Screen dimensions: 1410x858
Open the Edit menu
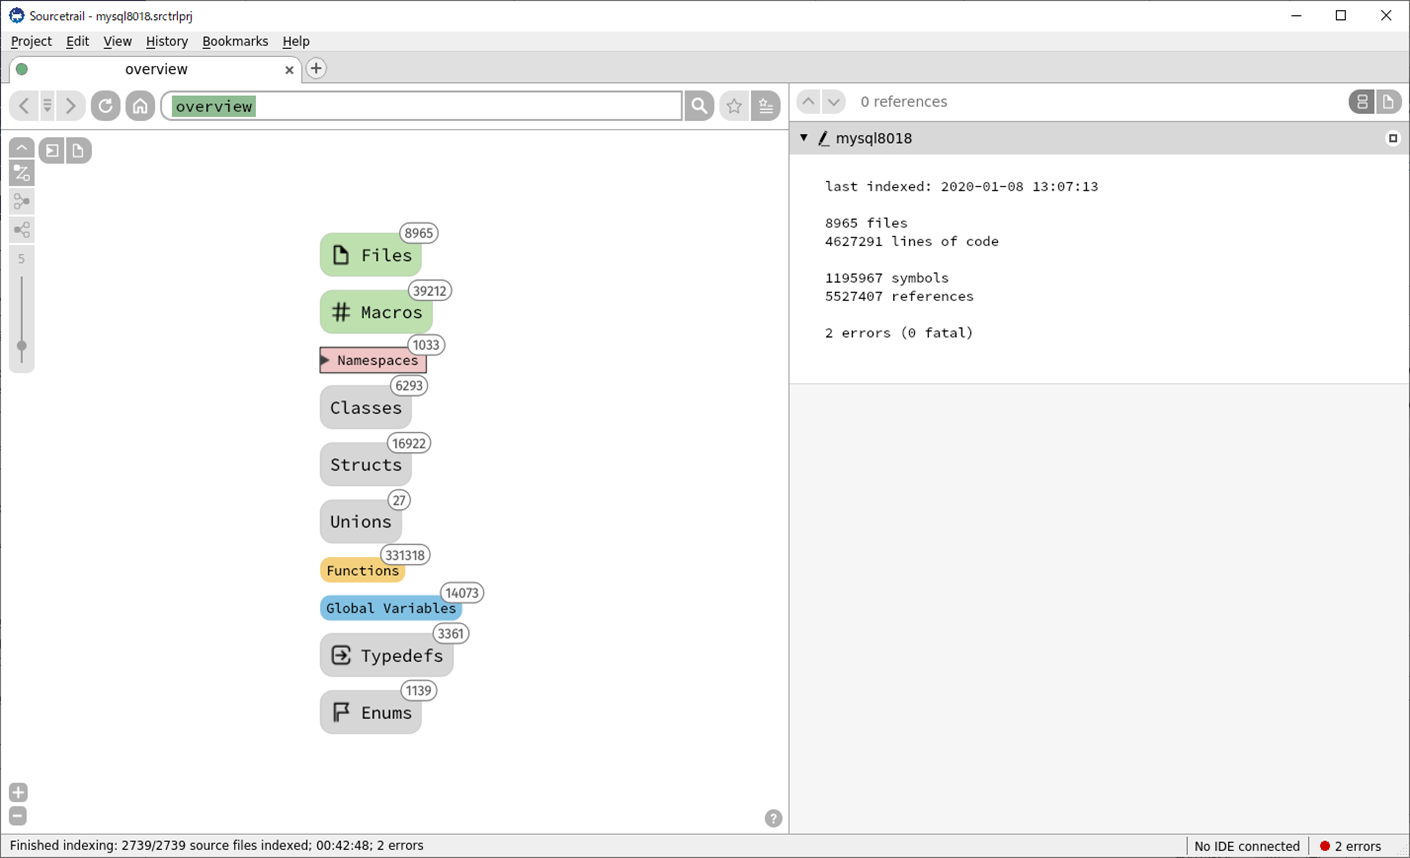pyautogui.click(x=77, y=41)
